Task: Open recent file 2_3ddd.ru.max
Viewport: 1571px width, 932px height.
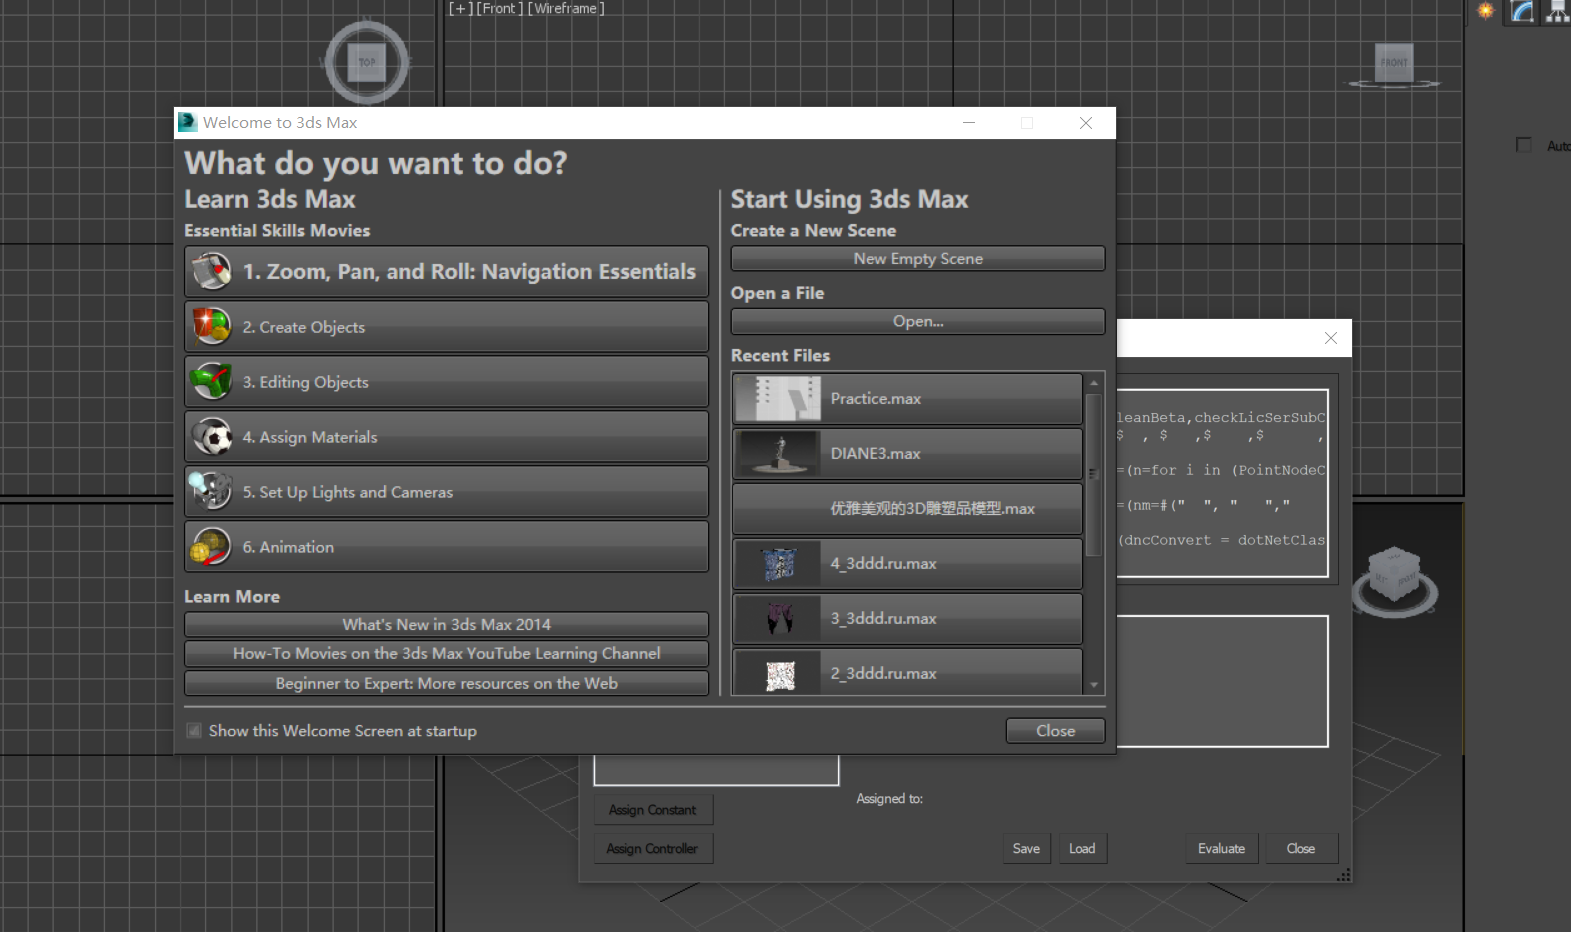Action: [907, 672]
